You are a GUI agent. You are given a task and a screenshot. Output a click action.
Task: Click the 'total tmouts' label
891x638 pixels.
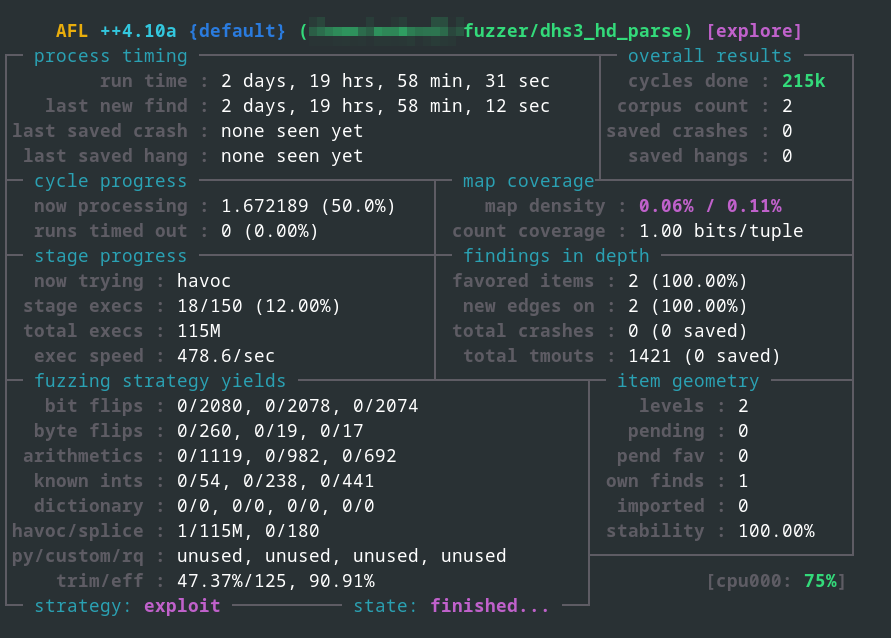[x=528, y=356]
